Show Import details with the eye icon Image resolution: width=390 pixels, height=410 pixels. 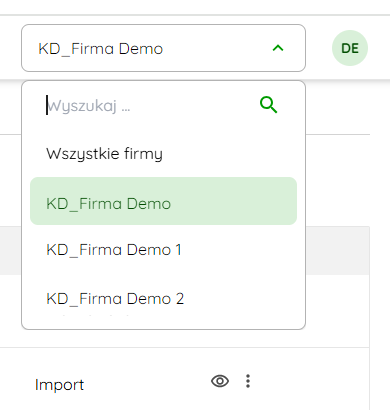pos(220,381)
